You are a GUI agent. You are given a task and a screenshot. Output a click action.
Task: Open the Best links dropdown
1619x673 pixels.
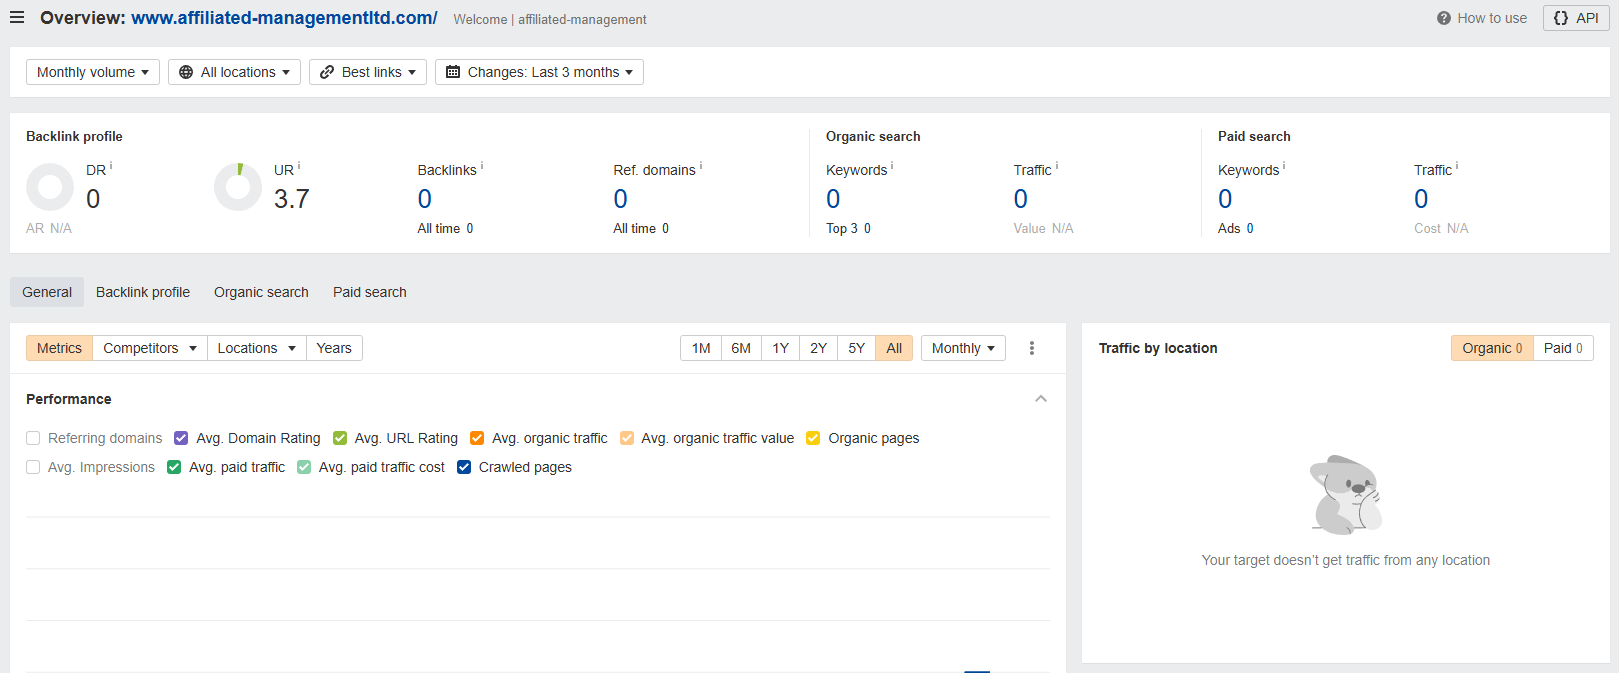[x=368, y=72]
